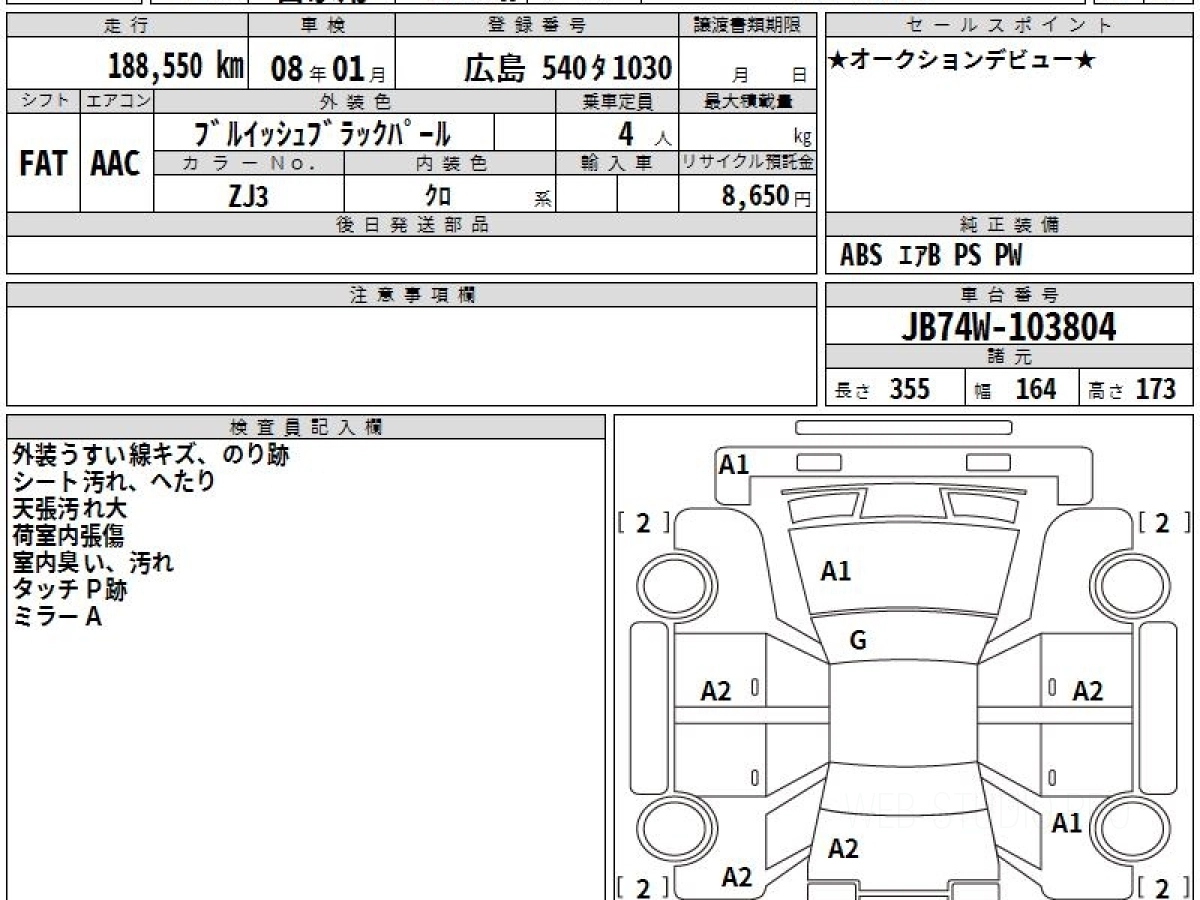Click the セールスポイント header
The height and width of the screenshot is (900, 1200).
click(1009, 26)
